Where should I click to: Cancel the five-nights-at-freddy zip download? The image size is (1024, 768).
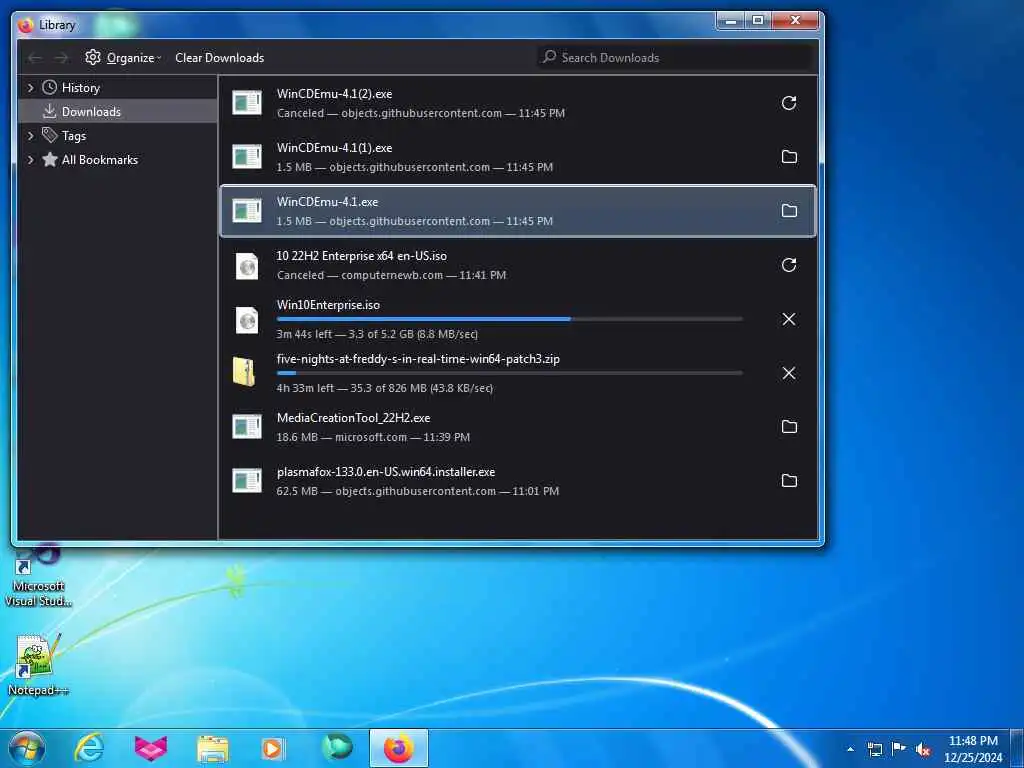(788, 373)
